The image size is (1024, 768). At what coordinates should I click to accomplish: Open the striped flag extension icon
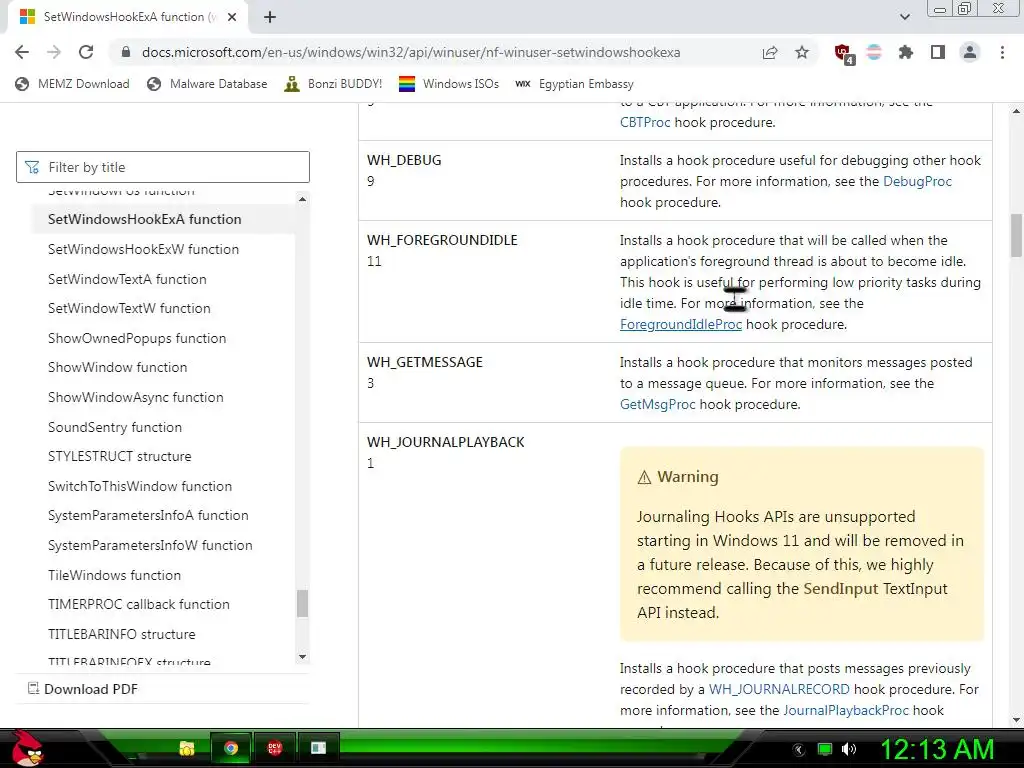[874, 52]
